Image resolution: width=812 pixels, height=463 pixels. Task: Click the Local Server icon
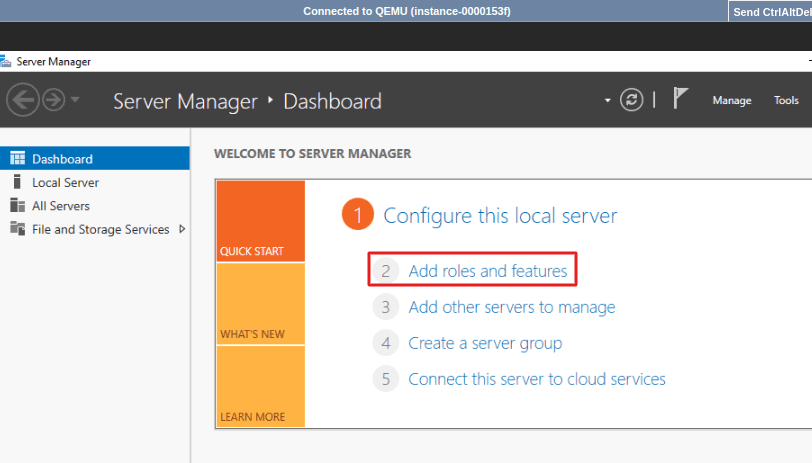click(x=17, y=182)
